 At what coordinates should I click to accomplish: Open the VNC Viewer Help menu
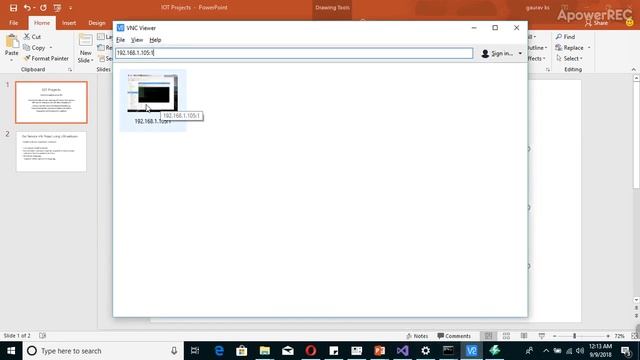click(155, 40)
